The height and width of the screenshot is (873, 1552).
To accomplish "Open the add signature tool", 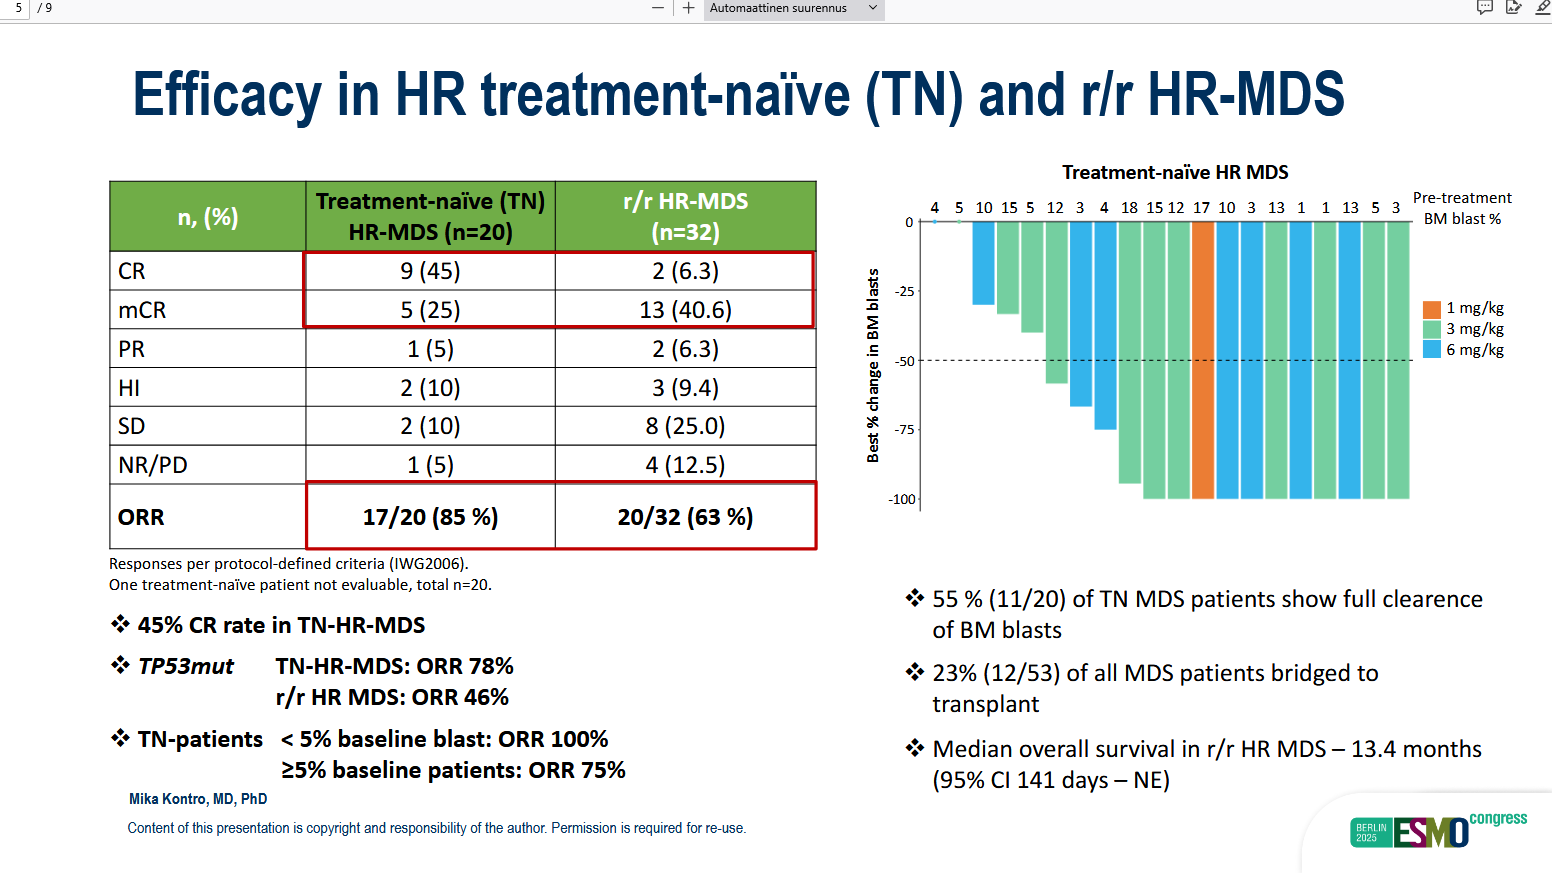I will click(1514, 8).
